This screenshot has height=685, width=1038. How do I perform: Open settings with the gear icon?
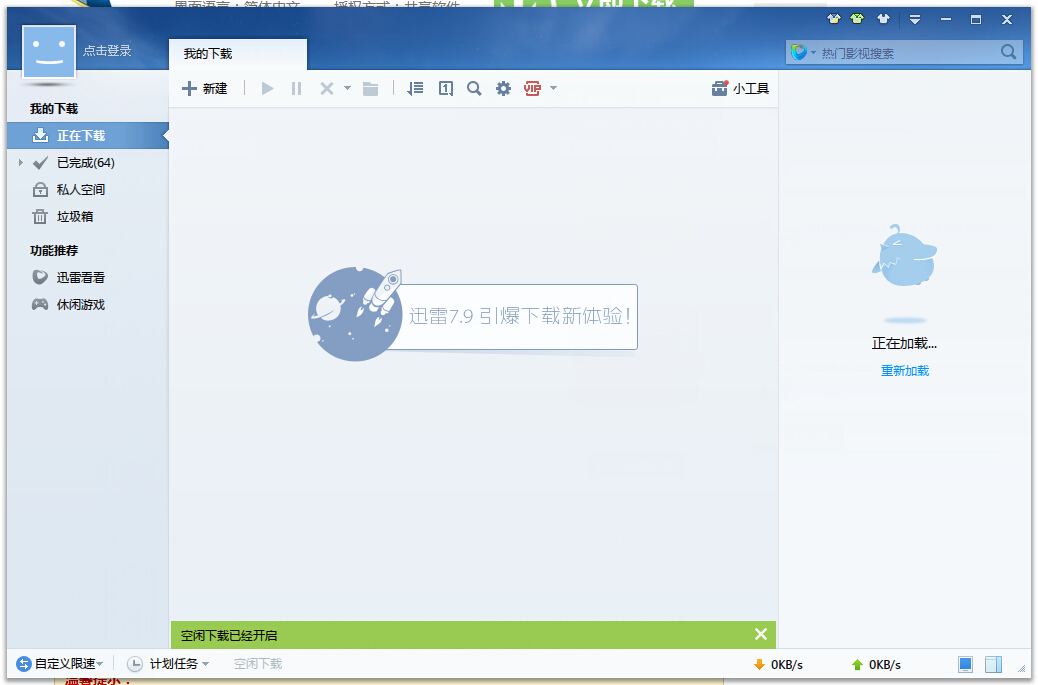click(x=503, y=89)
